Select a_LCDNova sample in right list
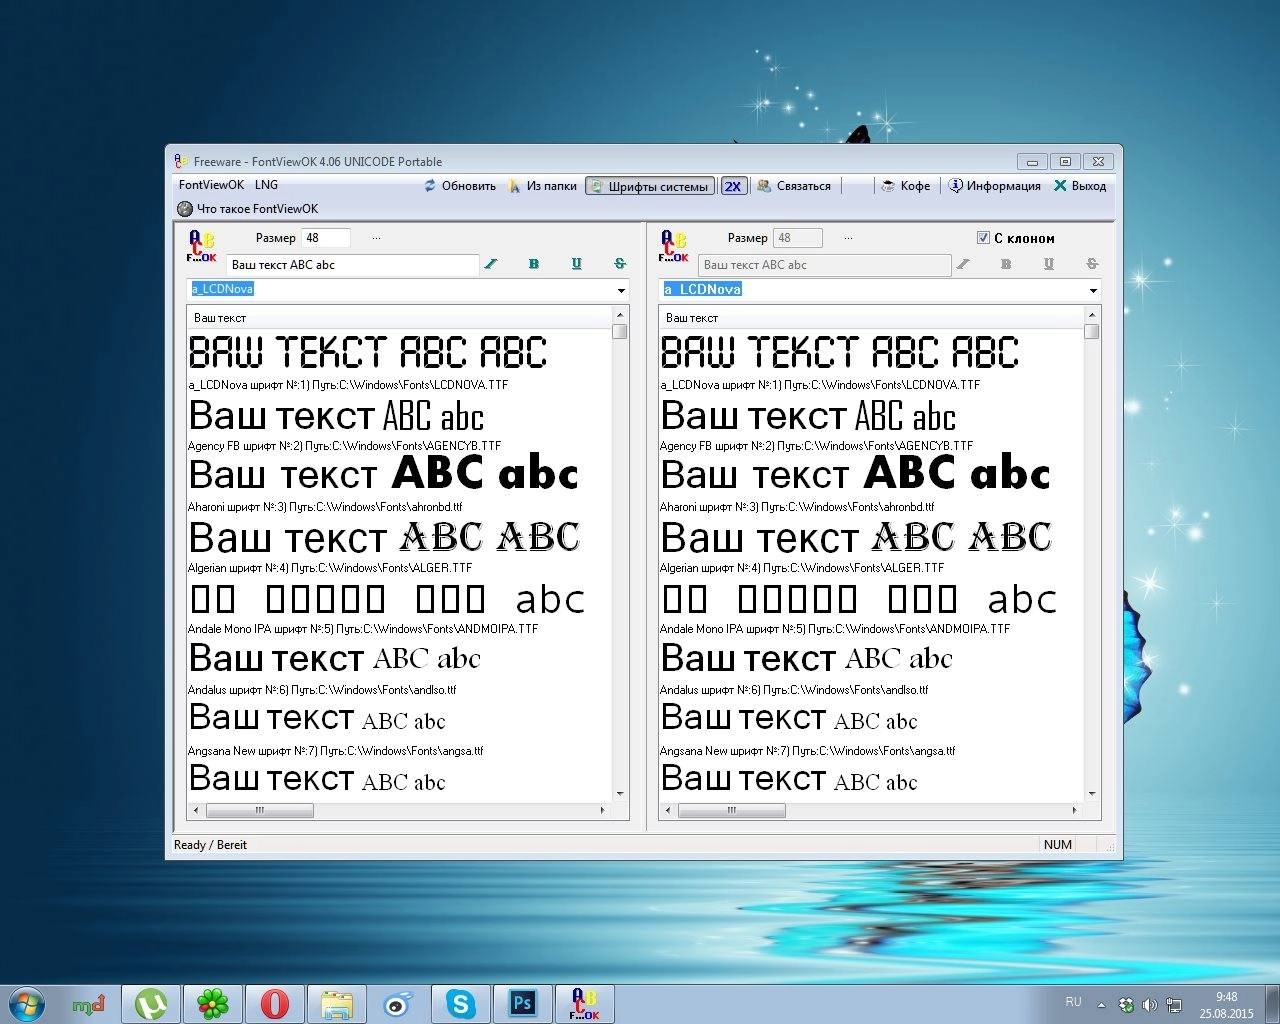Image resolution: width=1280 pixels, height=1024 pixels. click(839, 353)
